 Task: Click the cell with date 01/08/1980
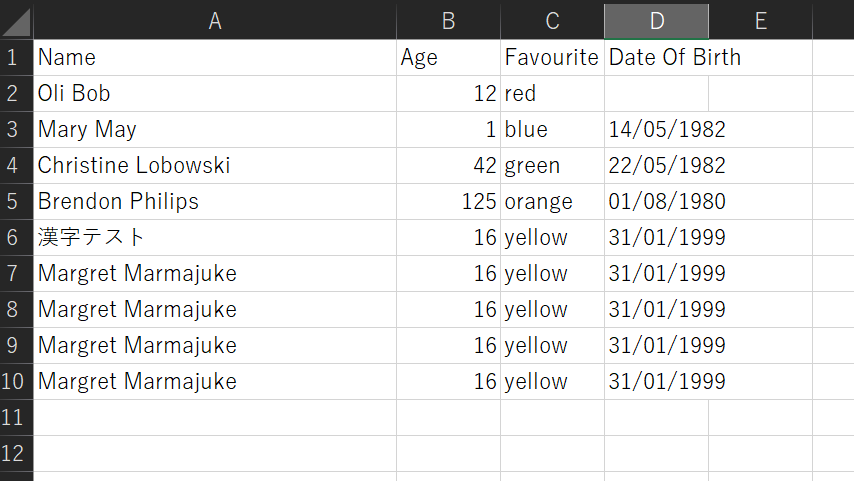pos(667,201)
